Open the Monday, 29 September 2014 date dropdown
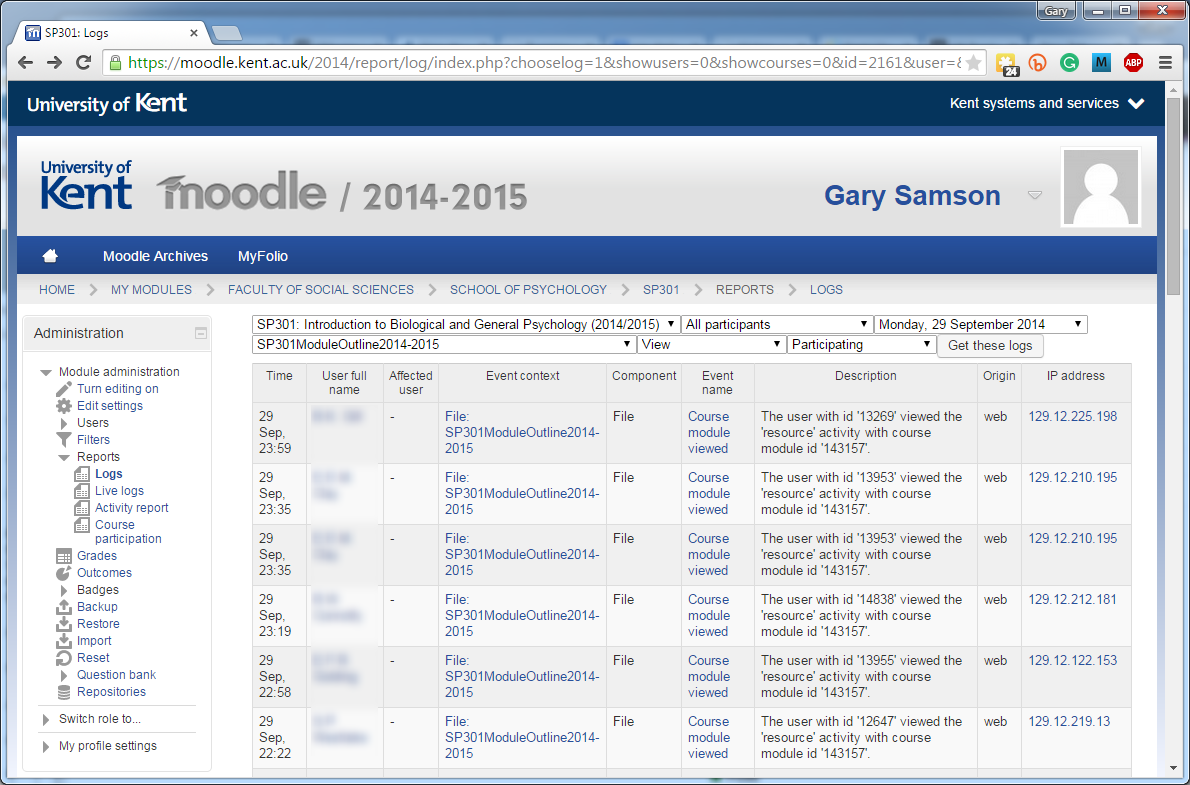This screenshot has width=1190, height=785. coord(979,323)
